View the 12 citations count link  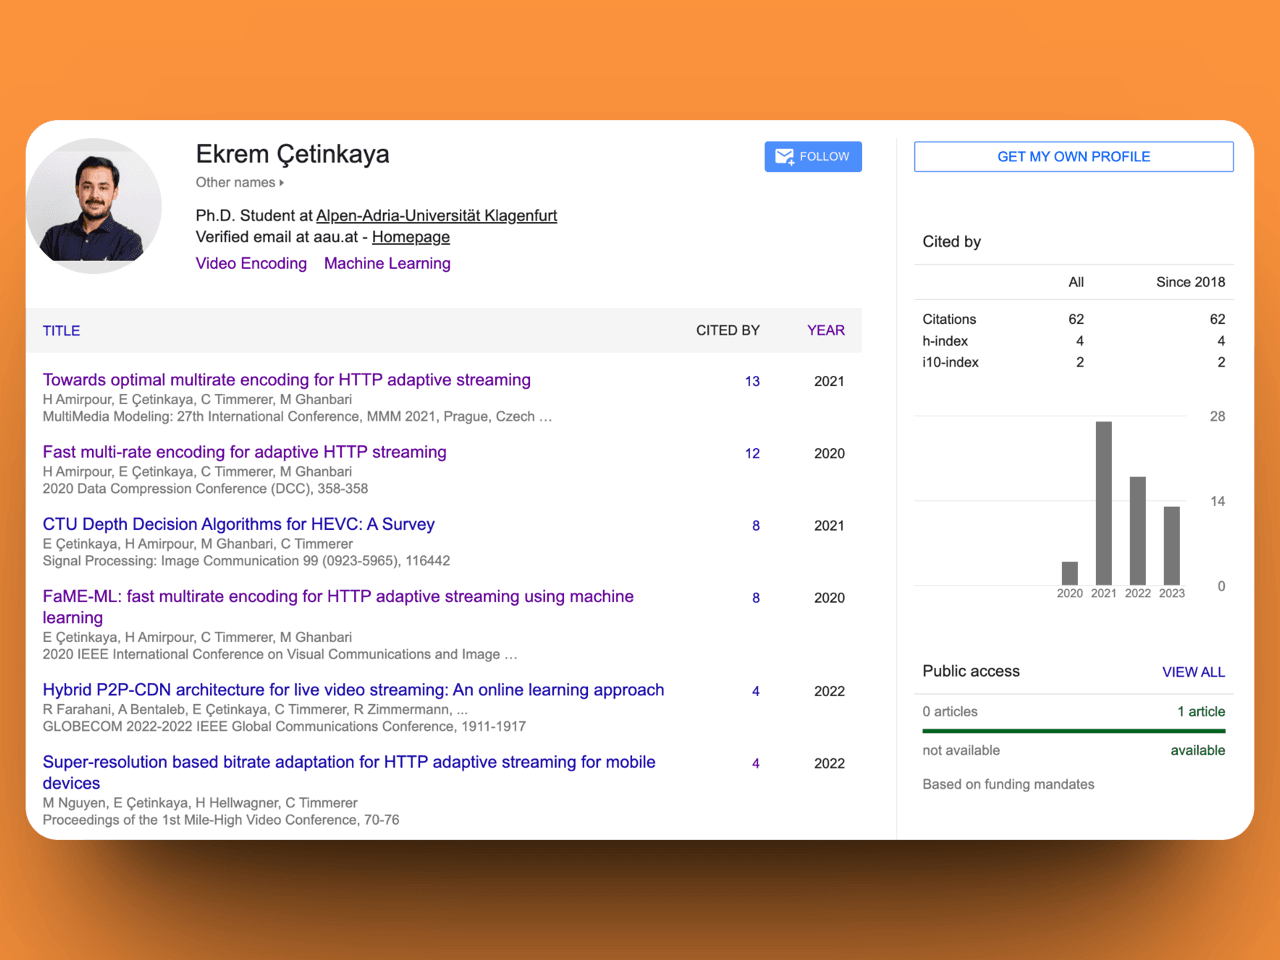752,453
